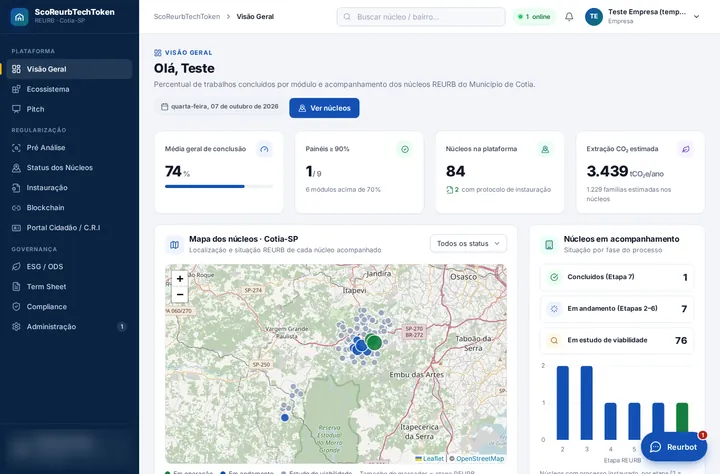This screenshot has width=720, height=474.
Task: Open Visão Geral in the sidebar
Action: (69, 69)
